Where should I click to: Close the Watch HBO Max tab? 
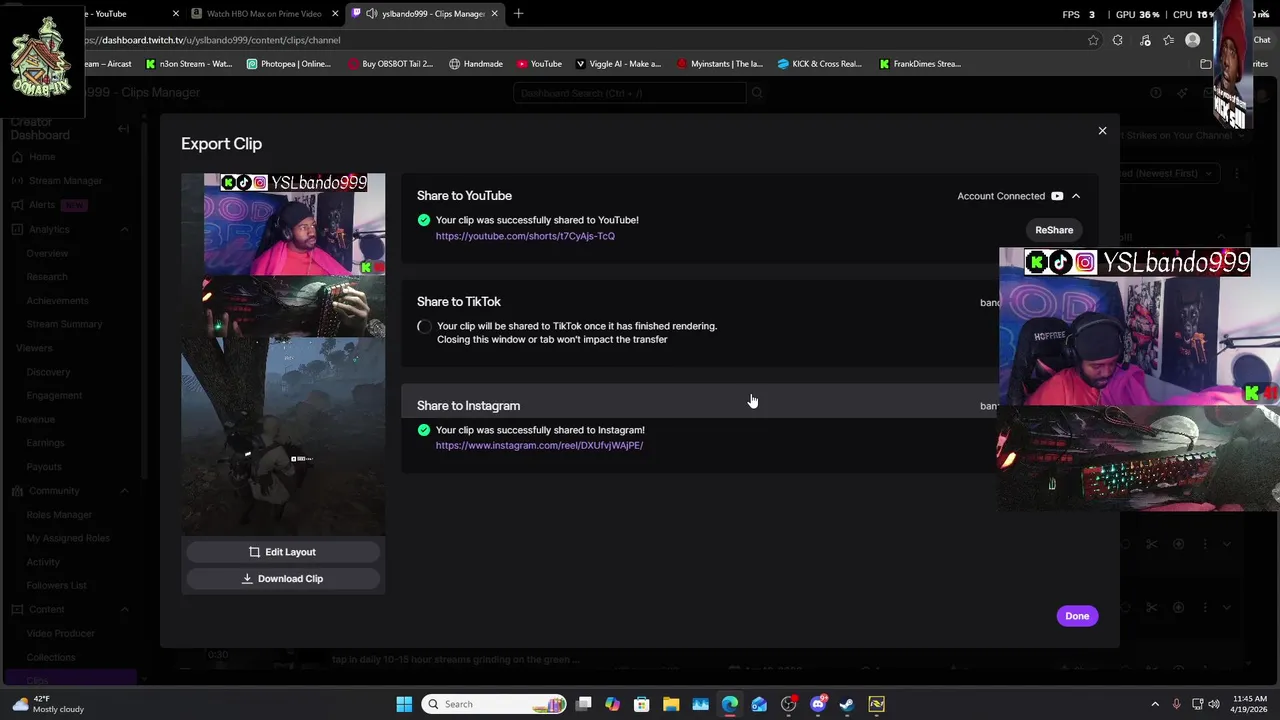(x=335, y=14)
